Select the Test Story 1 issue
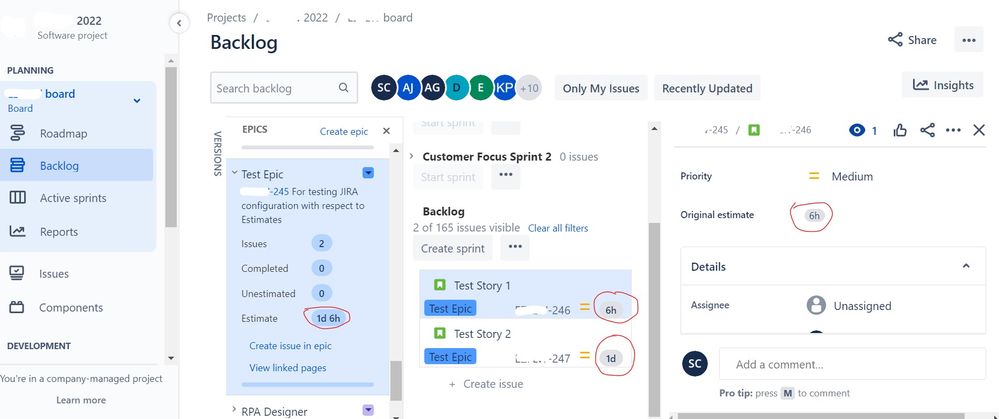 tap(526, 294)
